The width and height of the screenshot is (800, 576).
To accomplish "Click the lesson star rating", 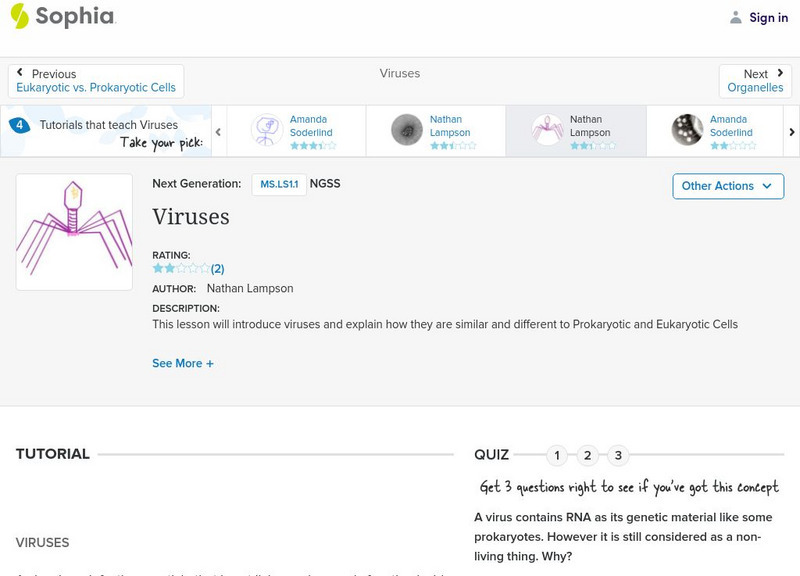I will tap(181, 269).
